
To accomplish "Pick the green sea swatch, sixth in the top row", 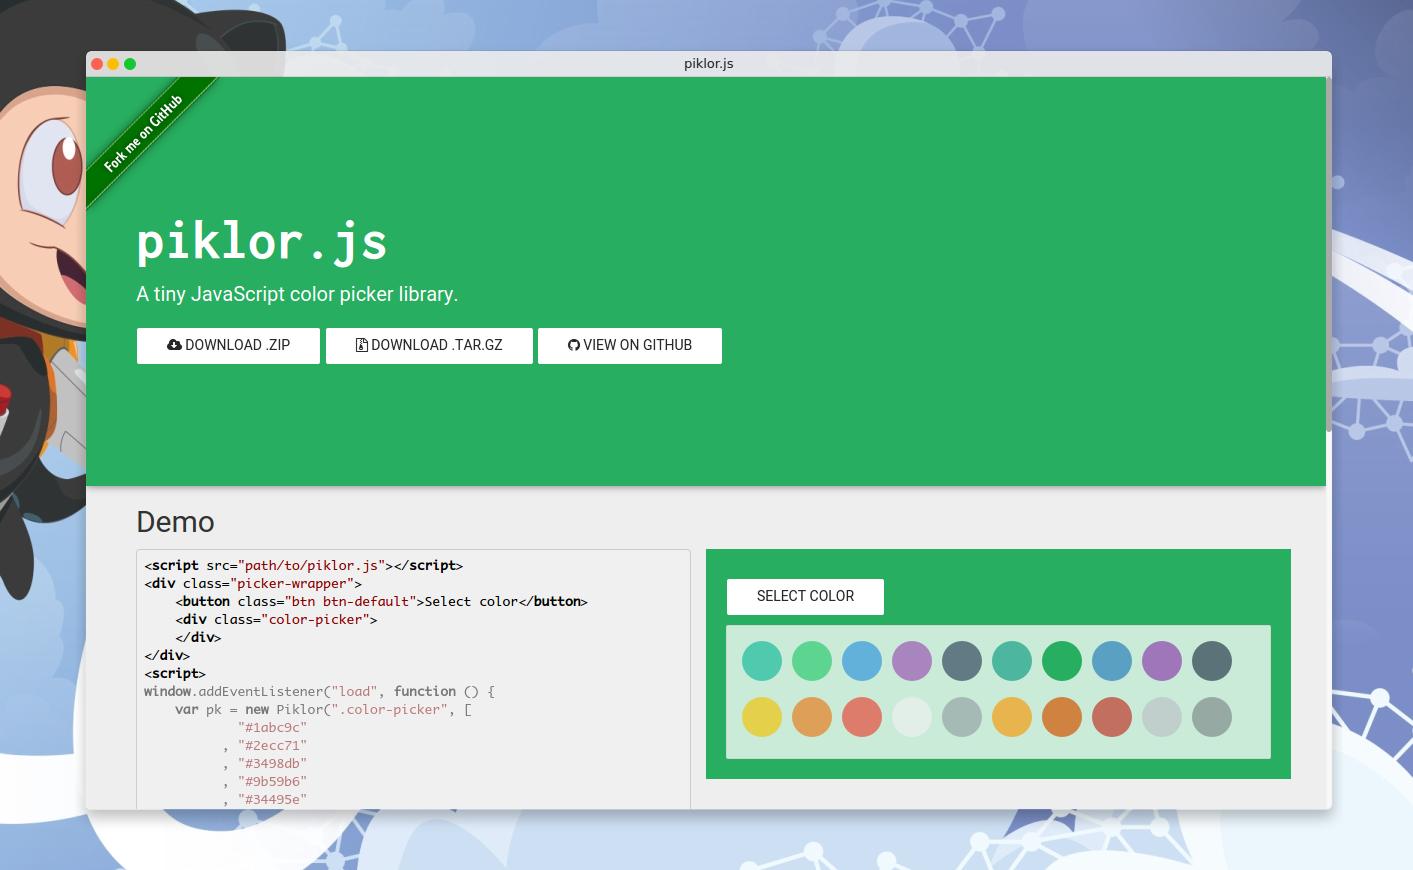I will pos(1012,661).
